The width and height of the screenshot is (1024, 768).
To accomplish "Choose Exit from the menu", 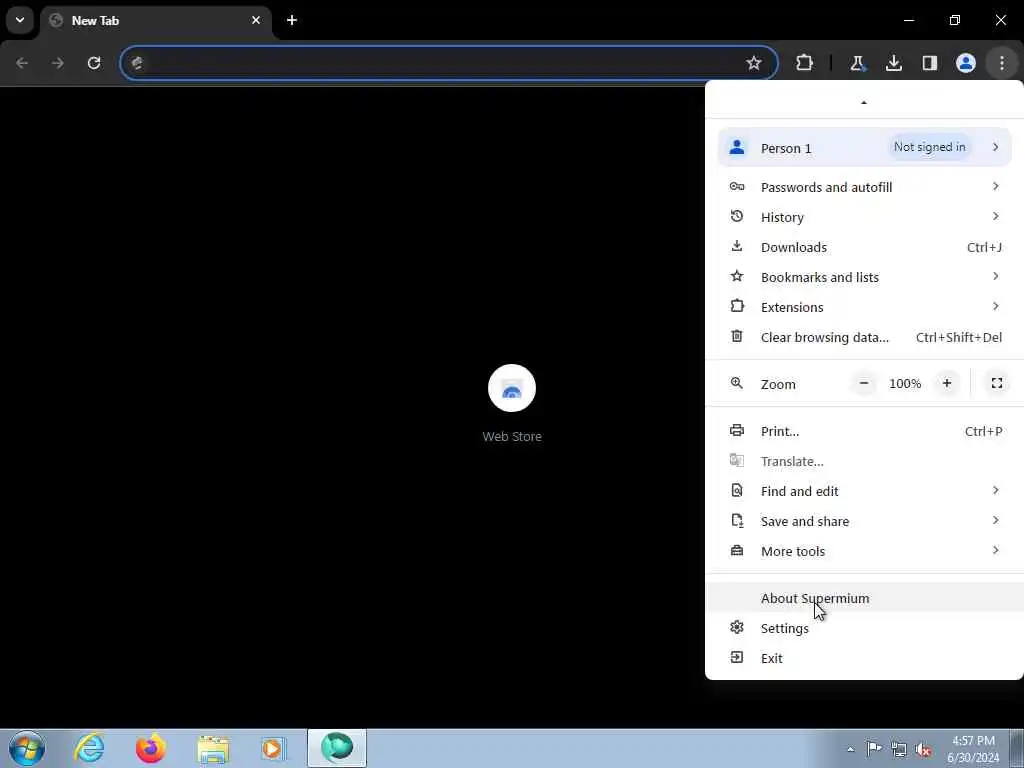I will [864, 659].
